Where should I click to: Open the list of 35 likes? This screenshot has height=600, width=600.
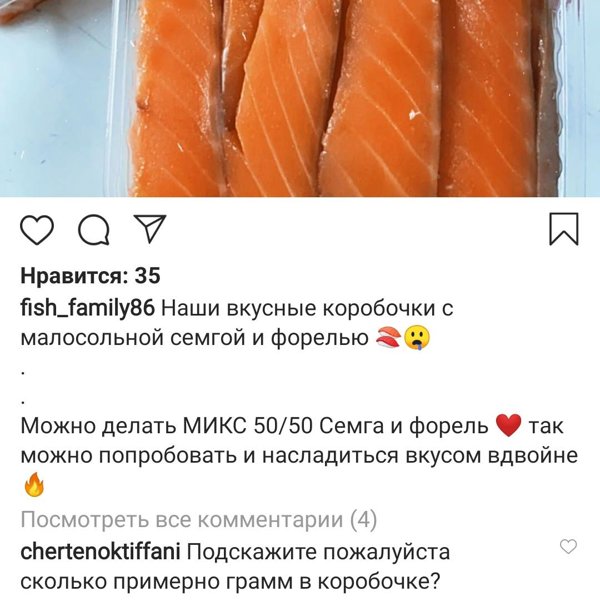90,276
